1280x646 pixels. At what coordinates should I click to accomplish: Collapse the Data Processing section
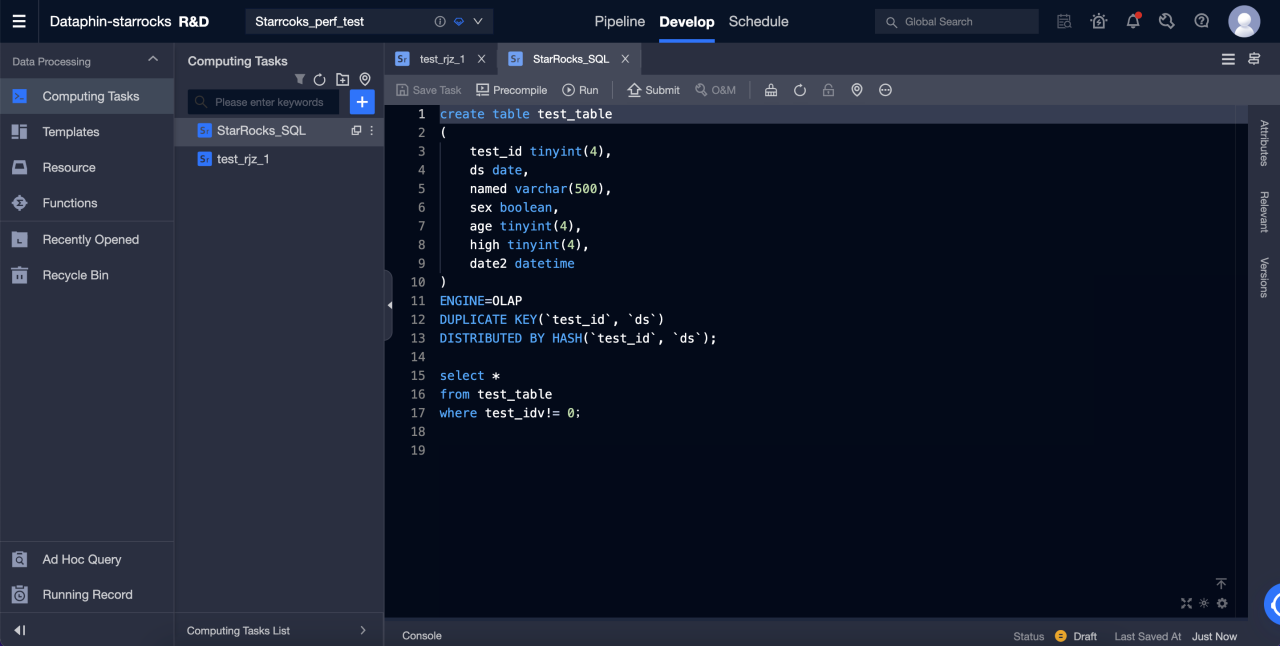[x=153, y=60]
